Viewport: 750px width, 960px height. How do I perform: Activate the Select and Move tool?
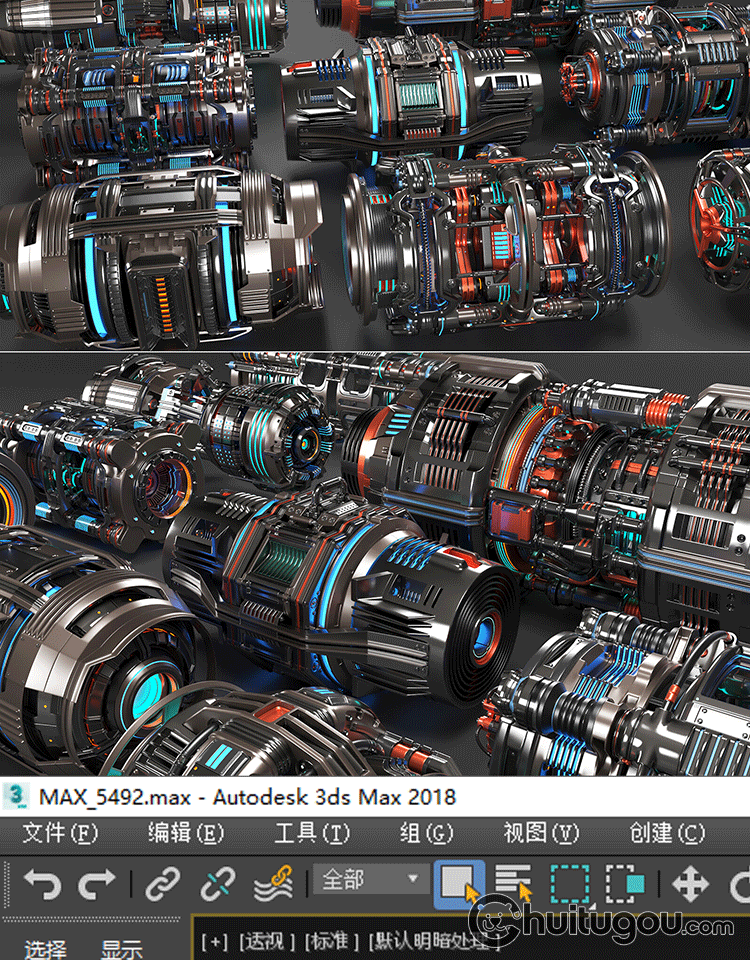pos(690,884)
